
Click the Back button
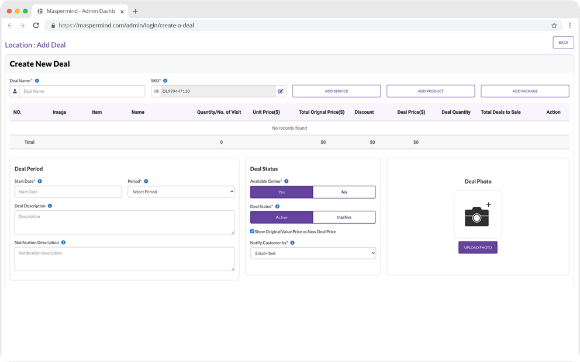point(563,43)
